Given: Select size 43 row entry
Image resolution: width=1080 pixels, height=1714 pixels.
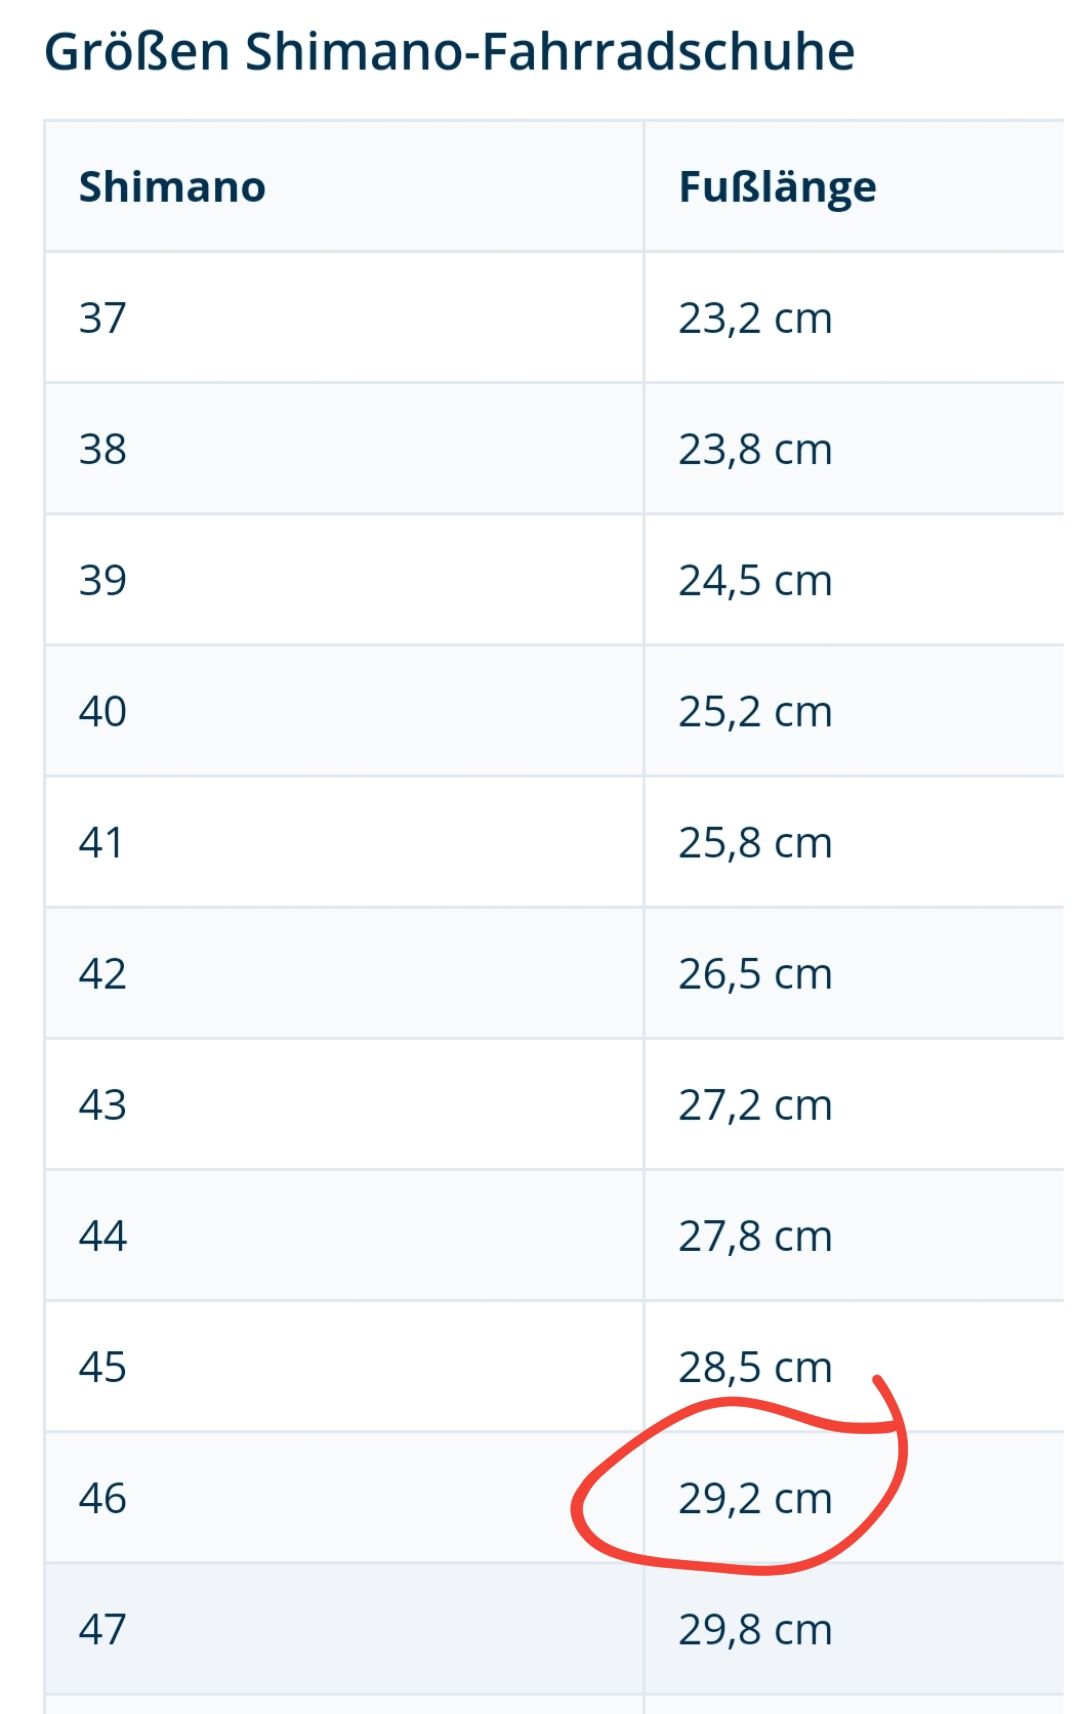Looking at the screenshot, I should pyautogui.click(x=103, y=1104).
